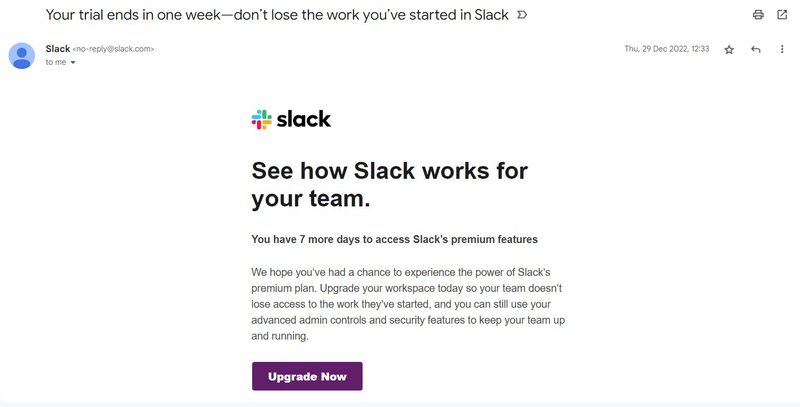Print this Slack email
The width and height of the screenshot is (800, 407).
(758, 15)
